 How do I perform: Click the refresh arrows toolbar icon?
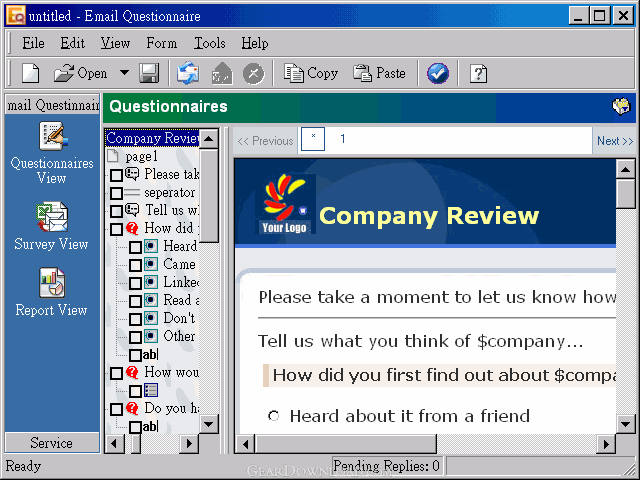[188, 73]
